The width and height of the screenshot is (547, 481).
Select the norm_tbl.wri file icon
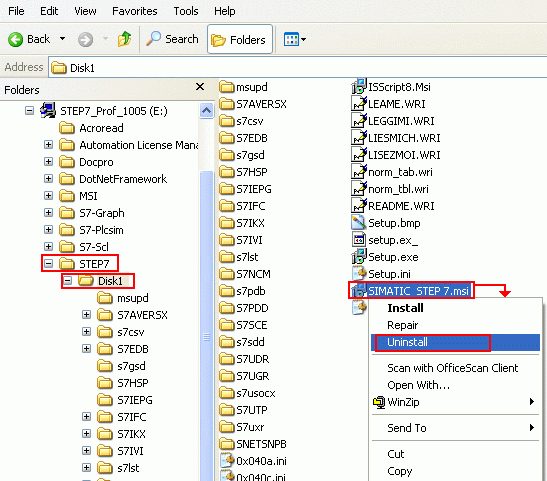point(359,189)
